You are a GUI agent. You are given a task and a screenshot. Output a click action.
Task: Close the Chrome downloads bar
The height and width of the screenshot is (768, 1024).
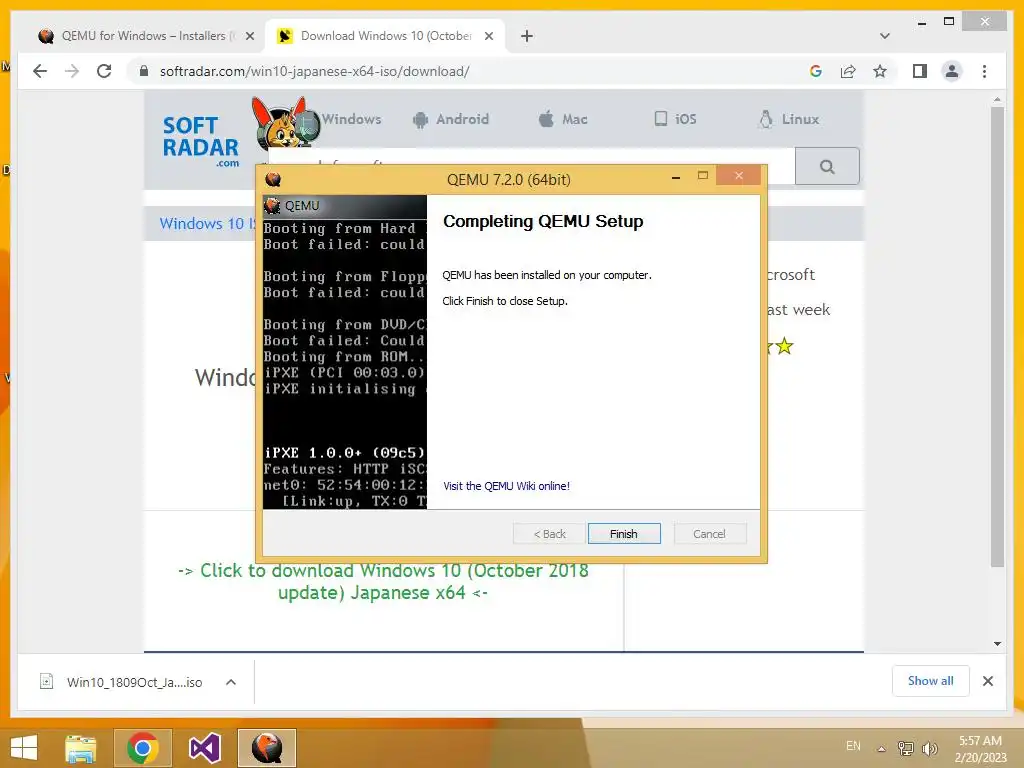tap(987, 681)
